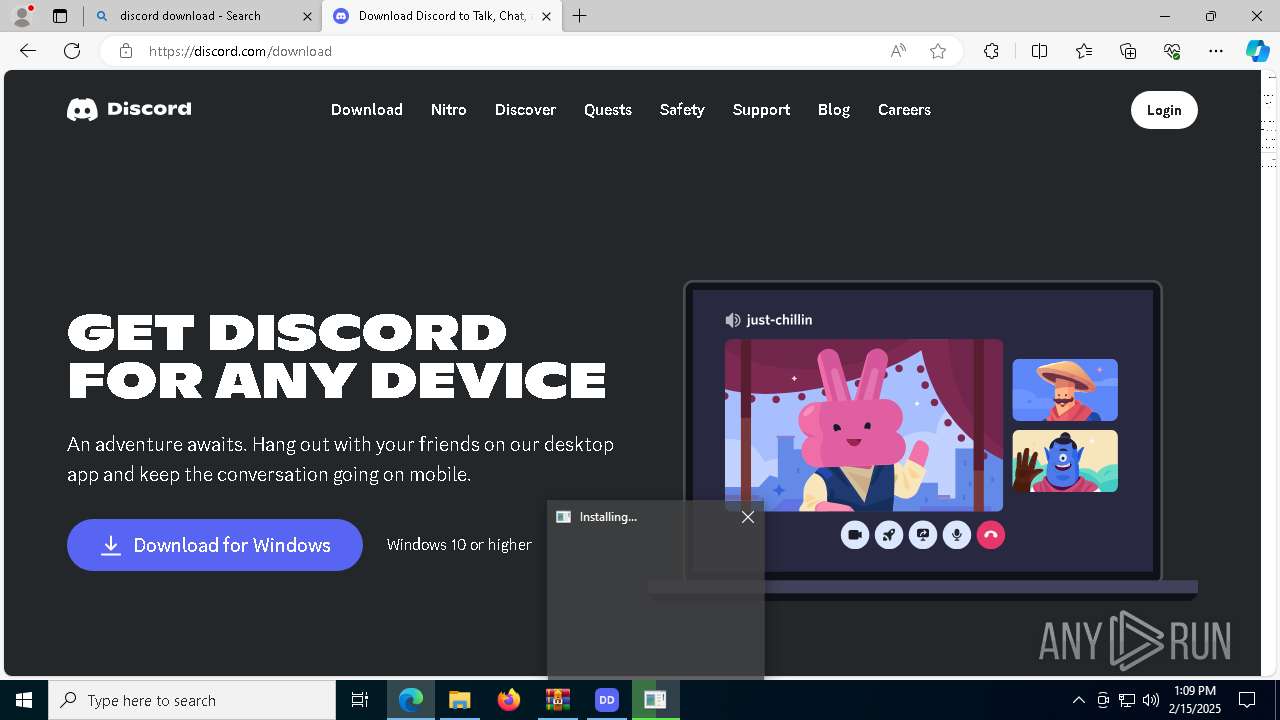The height and width of the screenshot is (720, 1280).
Task: Go to the Quests page
Action: [x=608, y=110]
